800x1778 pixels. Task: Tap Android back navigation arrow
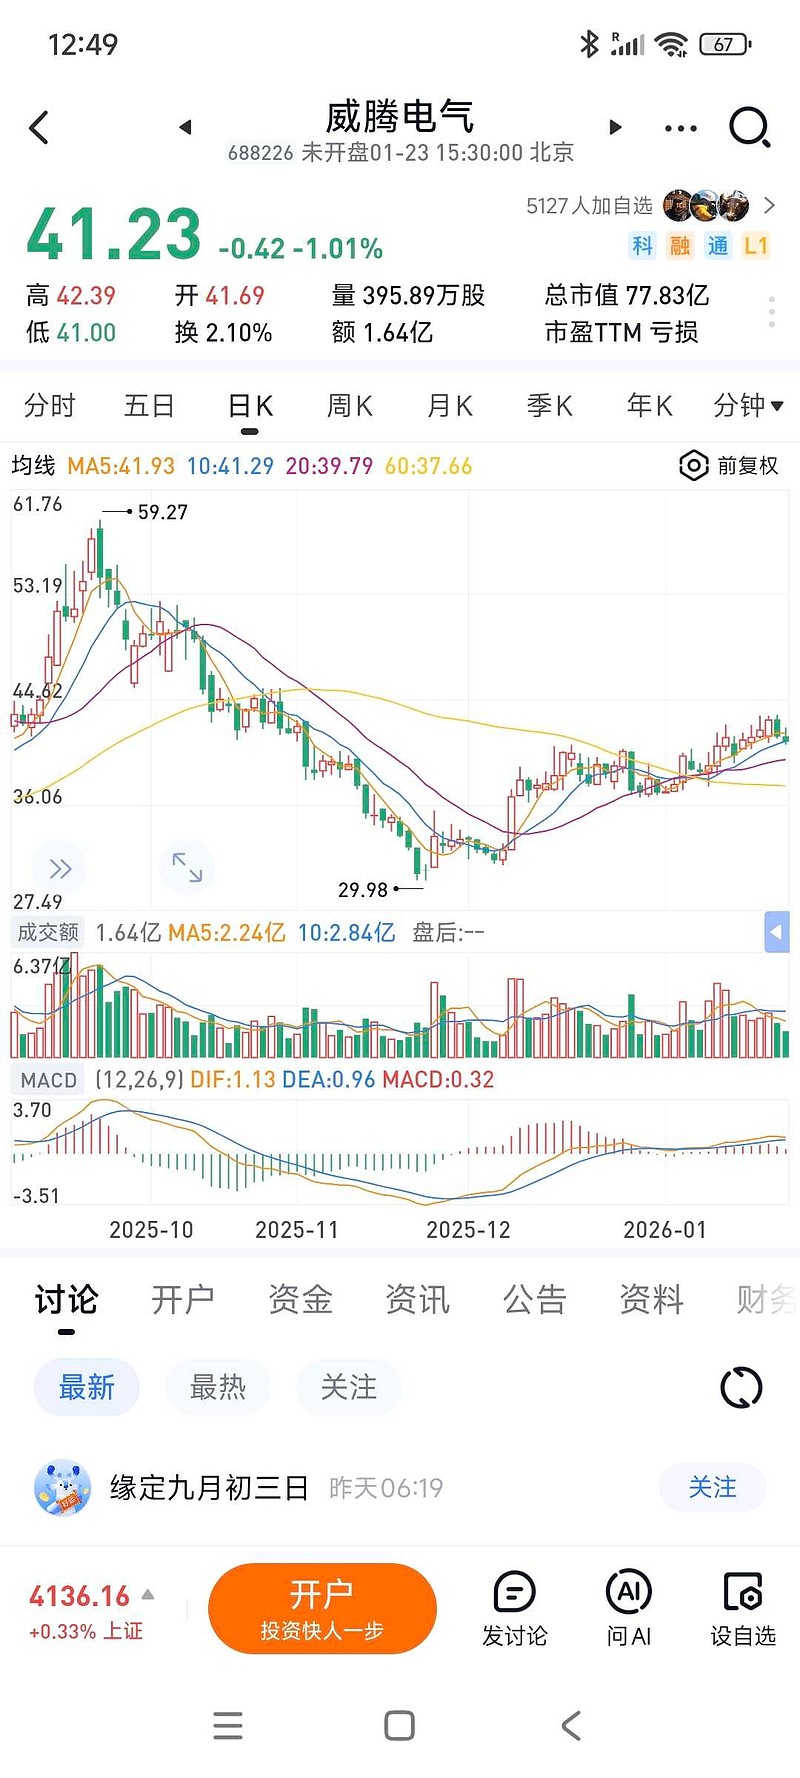571,1725
